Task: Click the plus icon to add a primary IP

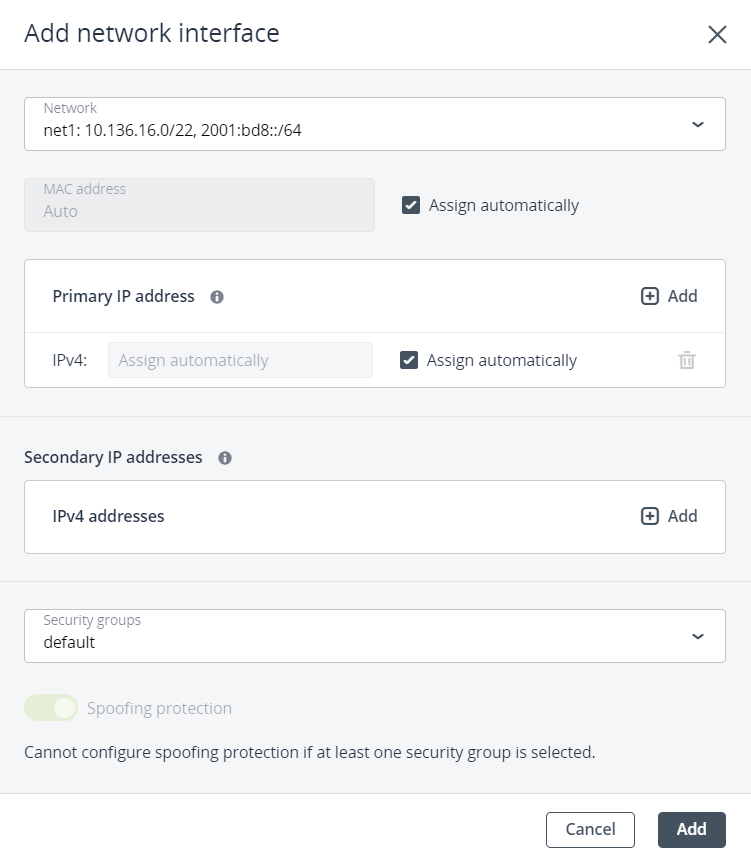Action: click(651, 295)
